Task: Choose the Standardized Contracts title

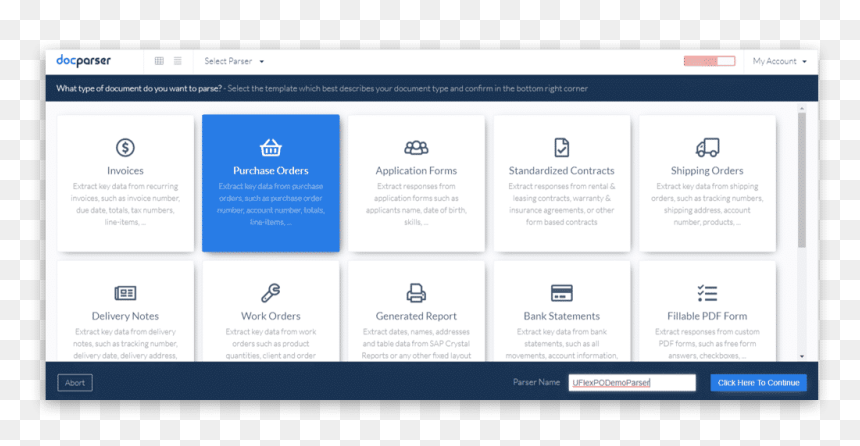Action: 562,171
